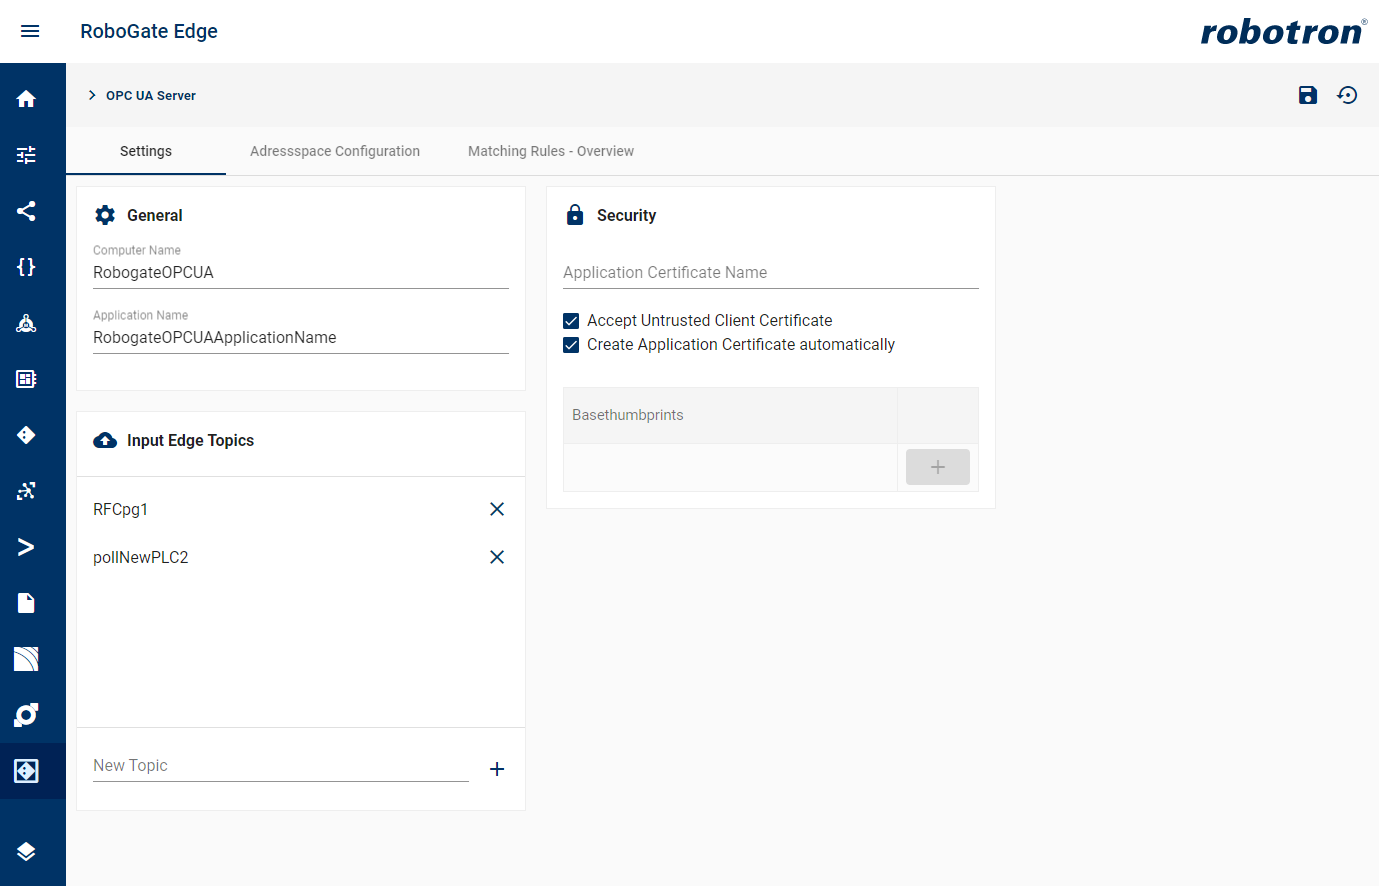This screenshot has width=1379, height=886.
Task: Toggle Create Application Certificate automatically checkbox
Action: point(571,345)
